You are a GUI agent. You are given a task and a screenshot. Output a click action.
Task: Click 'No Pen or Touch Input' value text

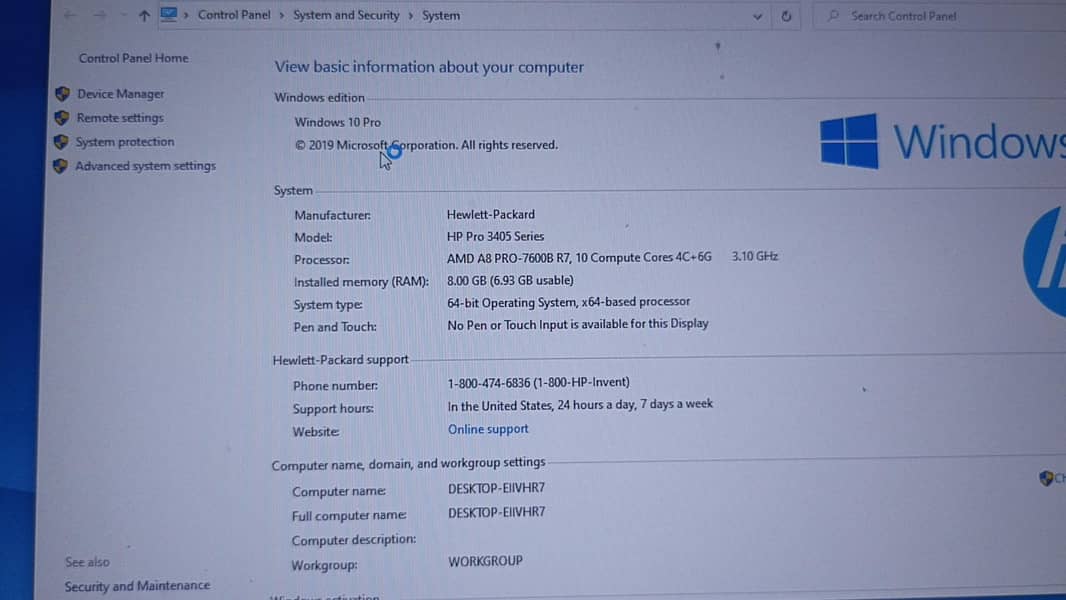[x=577, y=325]
